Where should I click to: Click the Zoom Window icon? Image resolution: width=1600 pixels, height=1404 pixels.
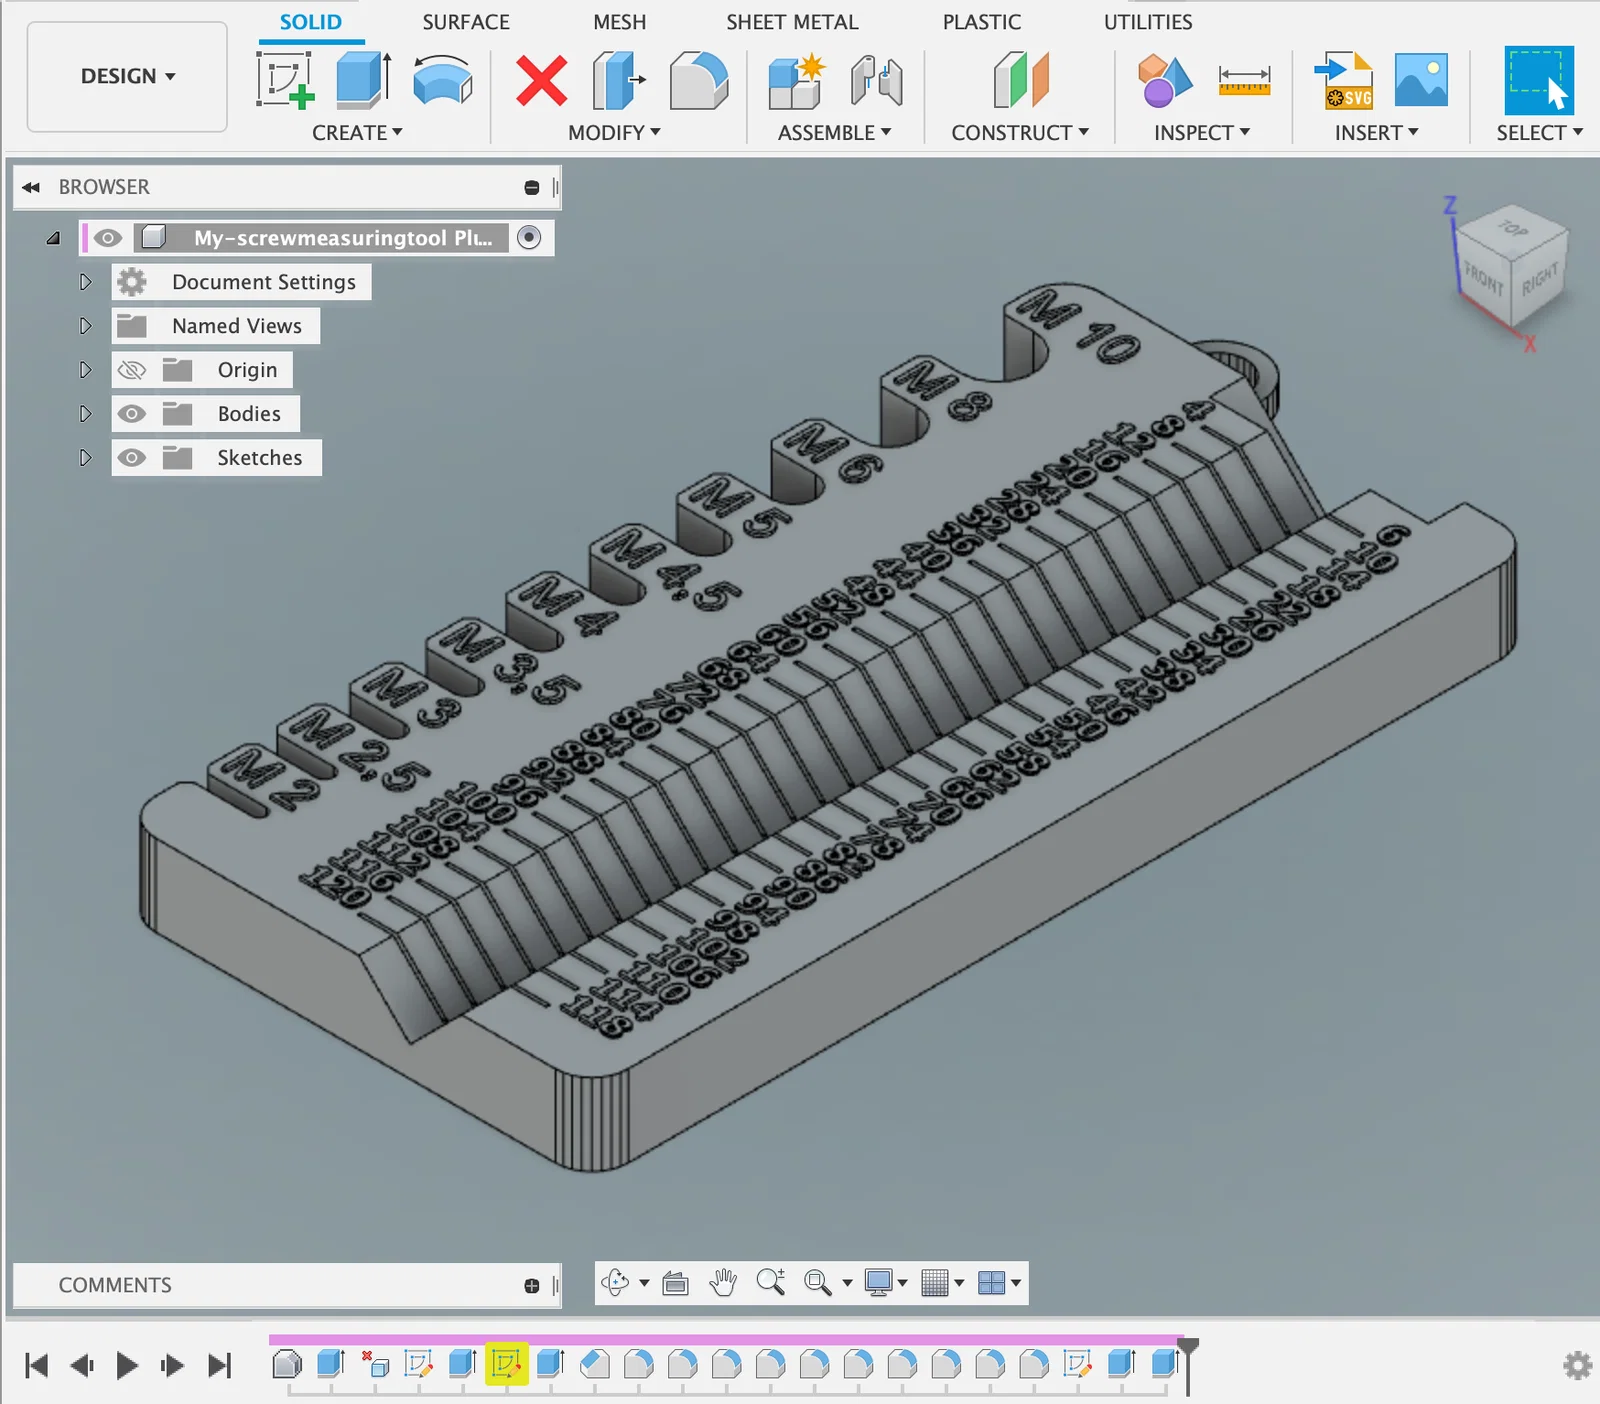817,1283
